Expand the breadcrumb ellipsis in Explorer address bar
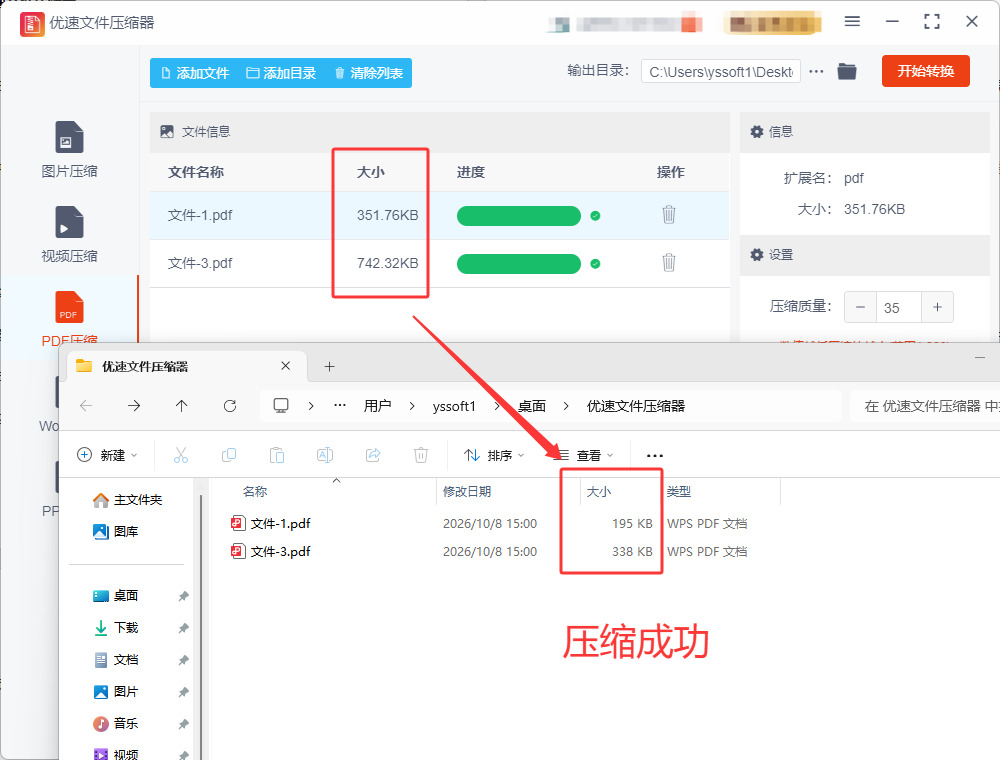 tap(340, 406)
